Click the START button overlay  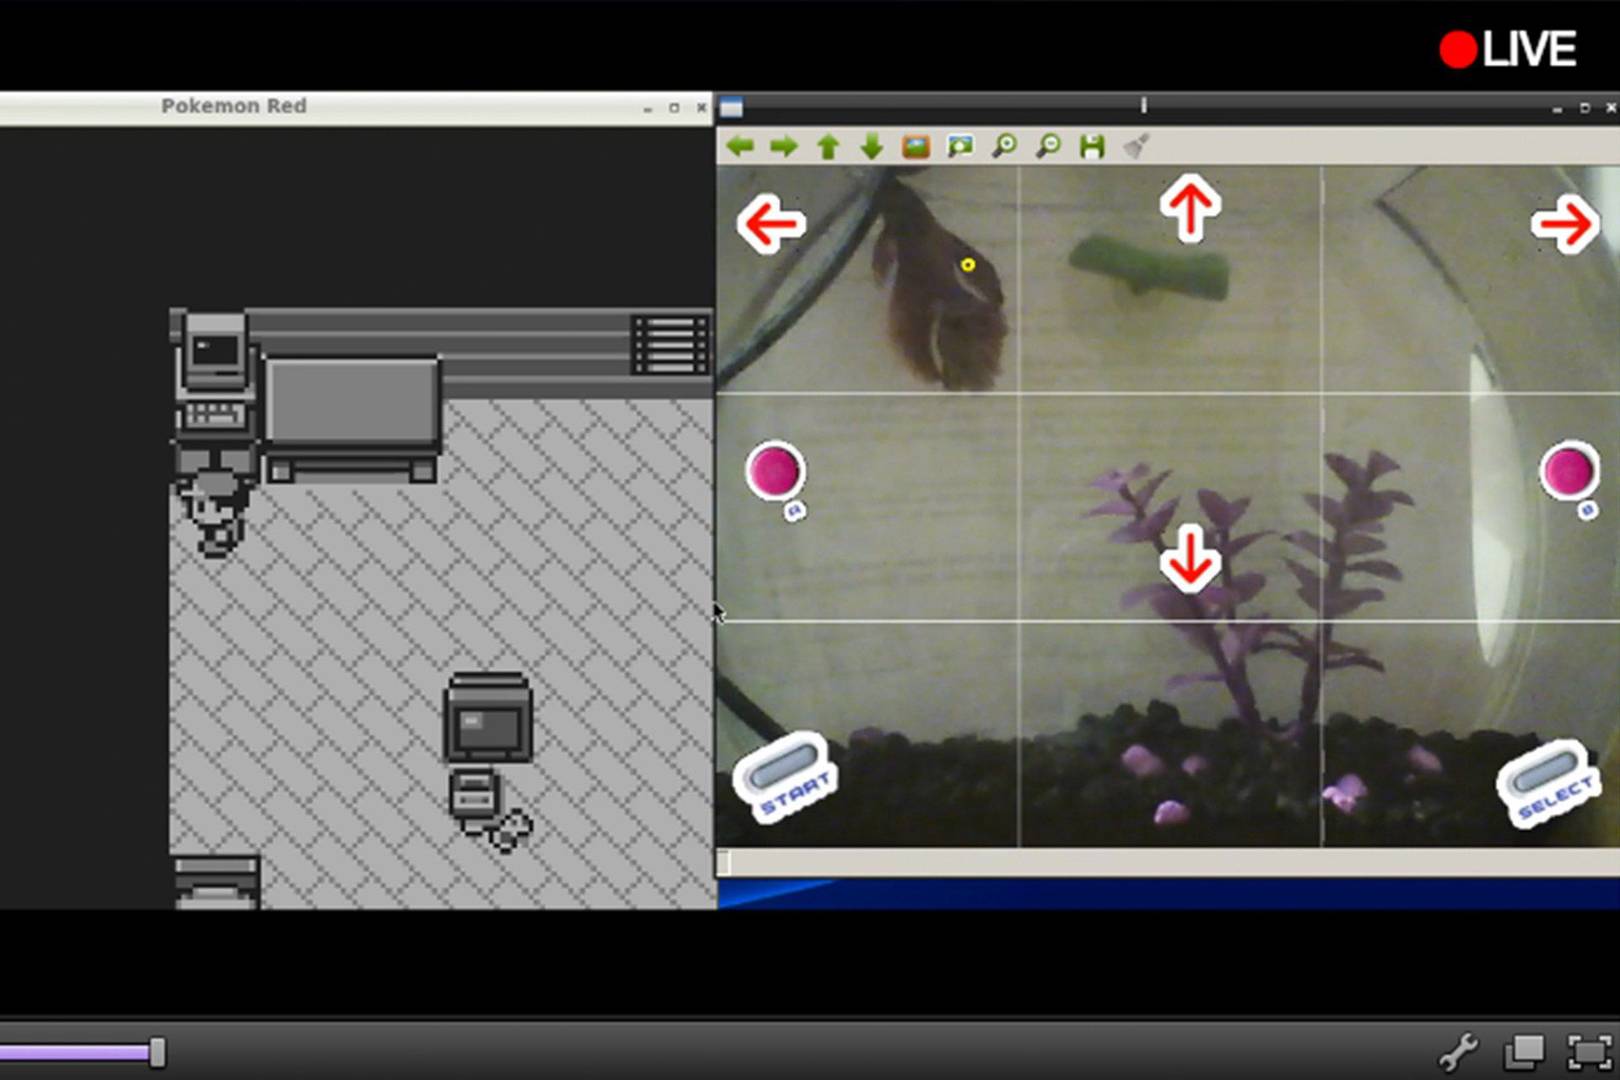786,777
